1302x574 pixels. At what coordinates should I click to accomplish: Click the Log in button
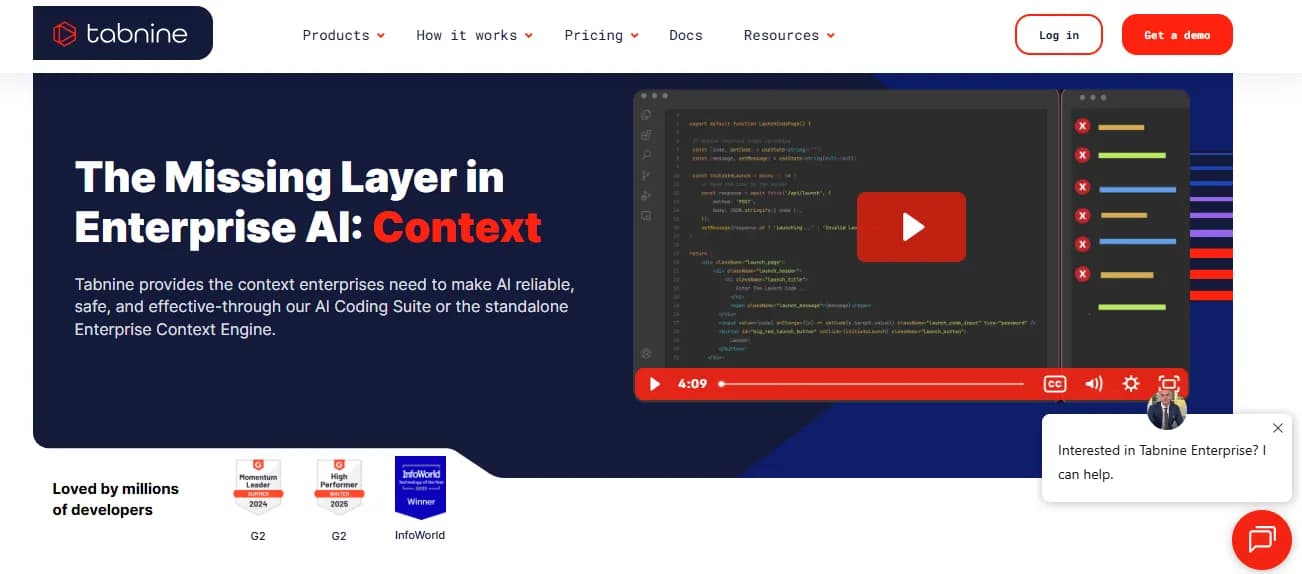(1059, 35)
